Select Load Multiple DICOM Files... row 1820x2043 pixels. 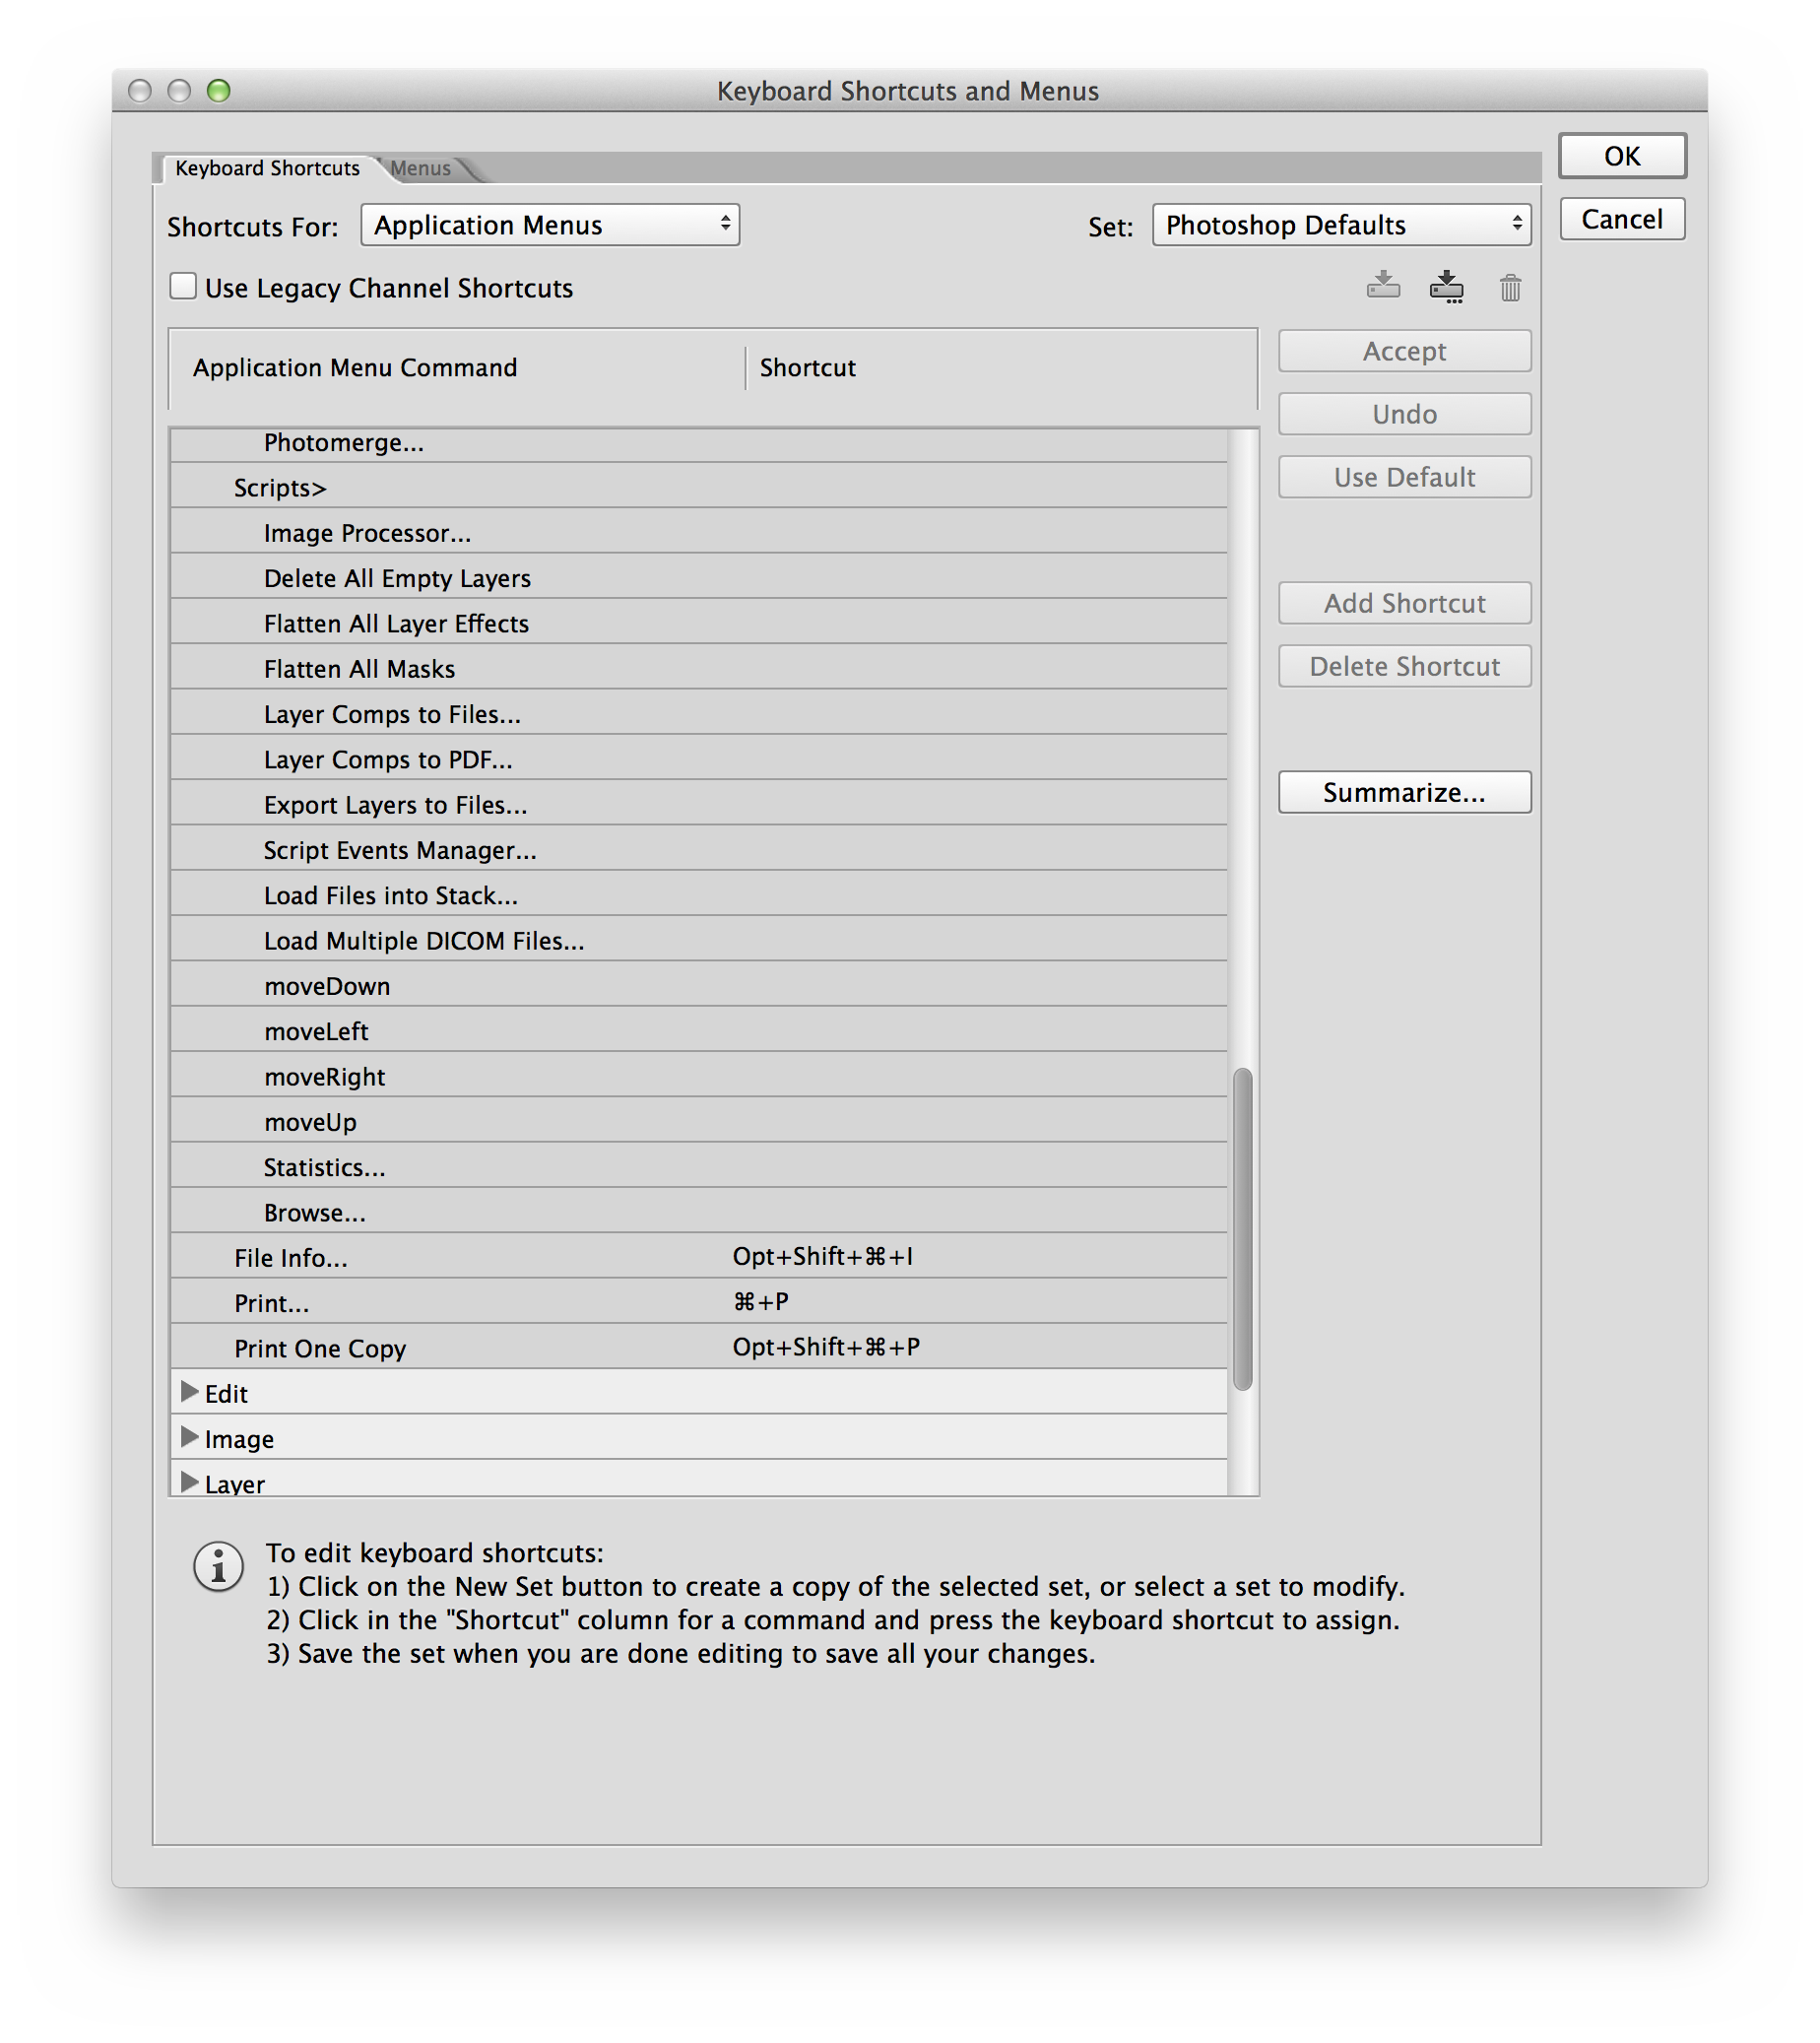[699, 940]
